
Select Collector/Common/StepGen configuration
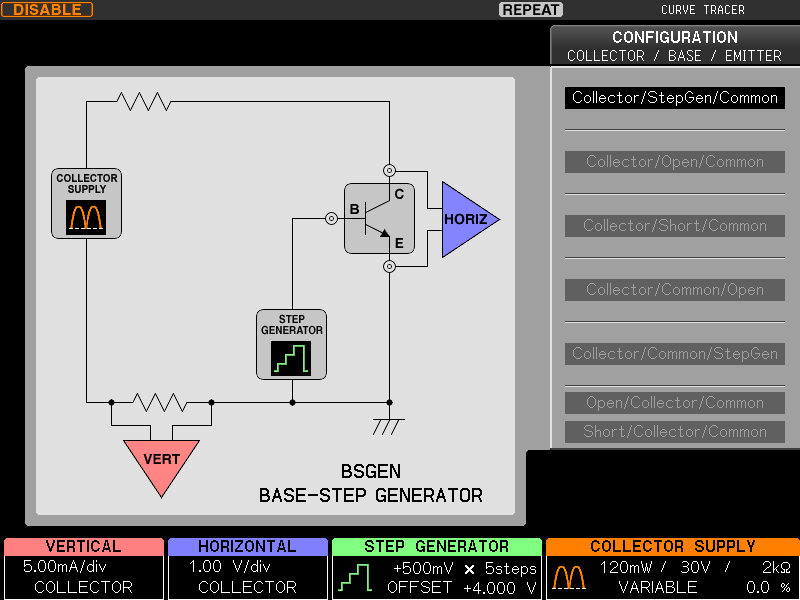pyautogui.click(x=674, y=354)
